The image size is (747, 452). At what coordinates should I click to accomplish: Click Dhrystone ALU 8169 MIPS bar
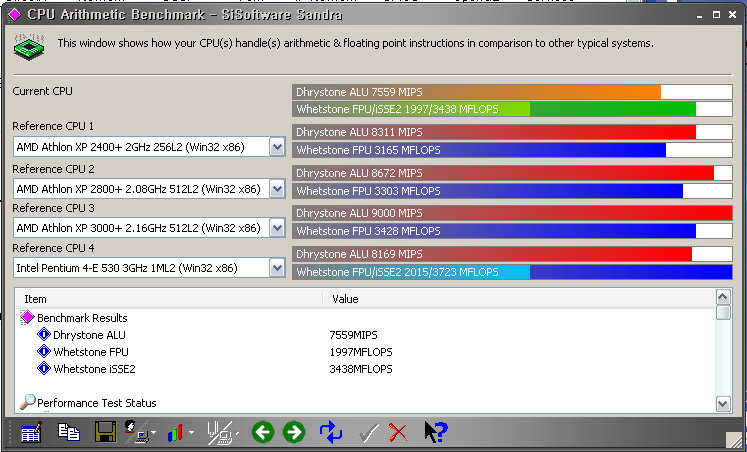(x=512, y=254)
